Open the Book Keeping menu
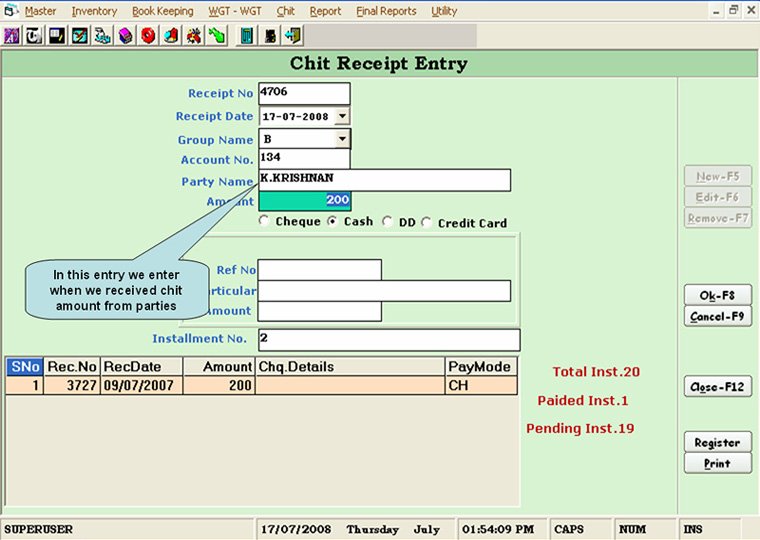The image size is (760, 540). [162, 11]
